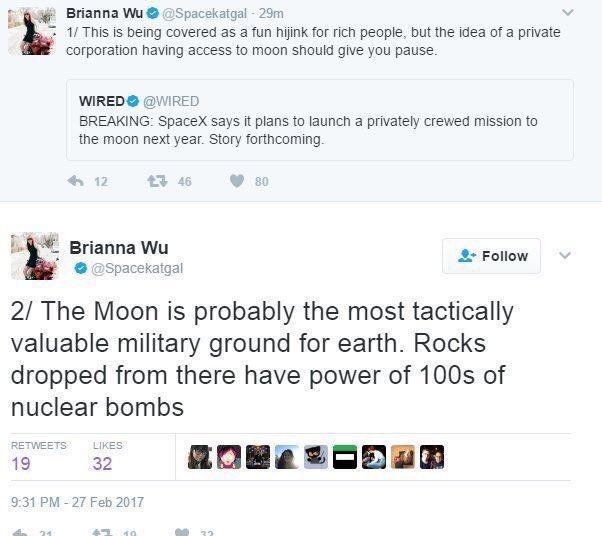
Task: Open @Spacekatgal handle in first tweet
Action: (x=204, y=13)
